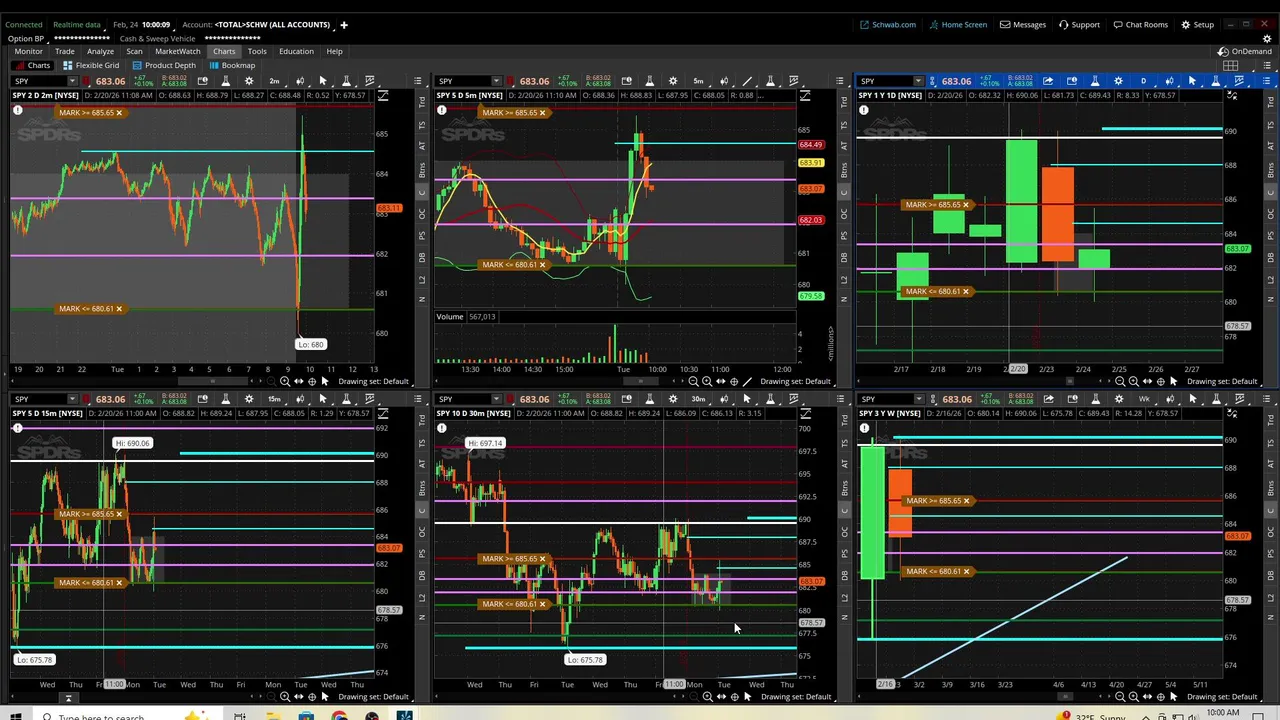Open chart settings gear on the weekly chart
The height and width of the screenshot is (720, 1280).
(1119, 399)
